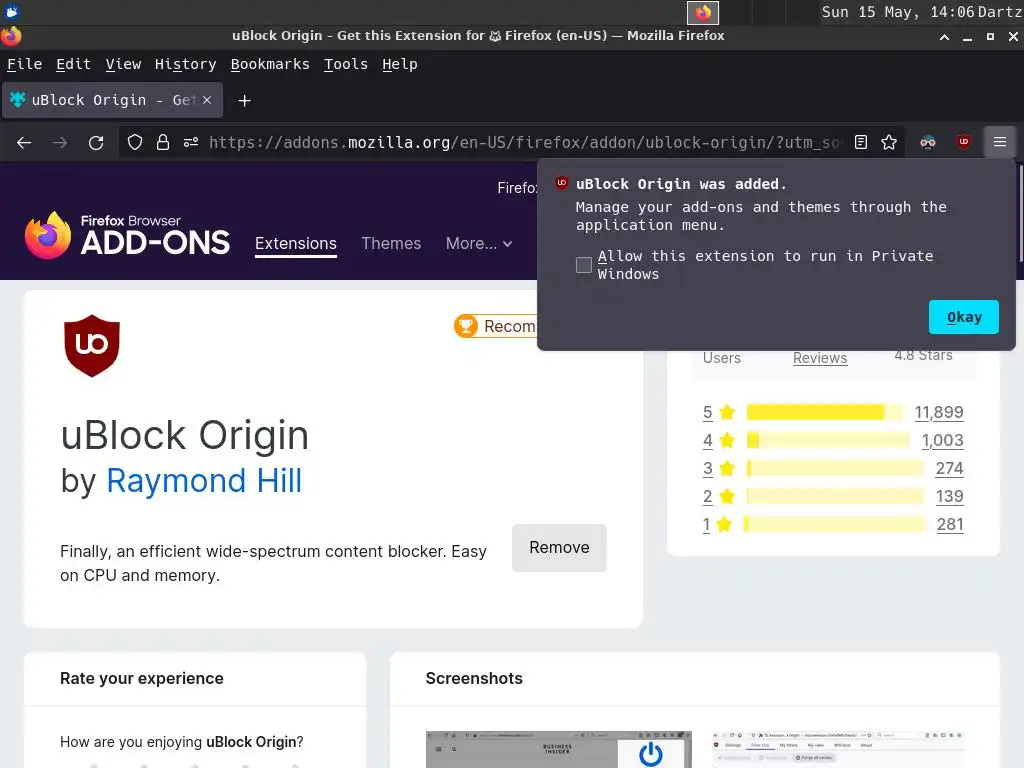Click the 5-star rating bar

[x=825, y=412]
